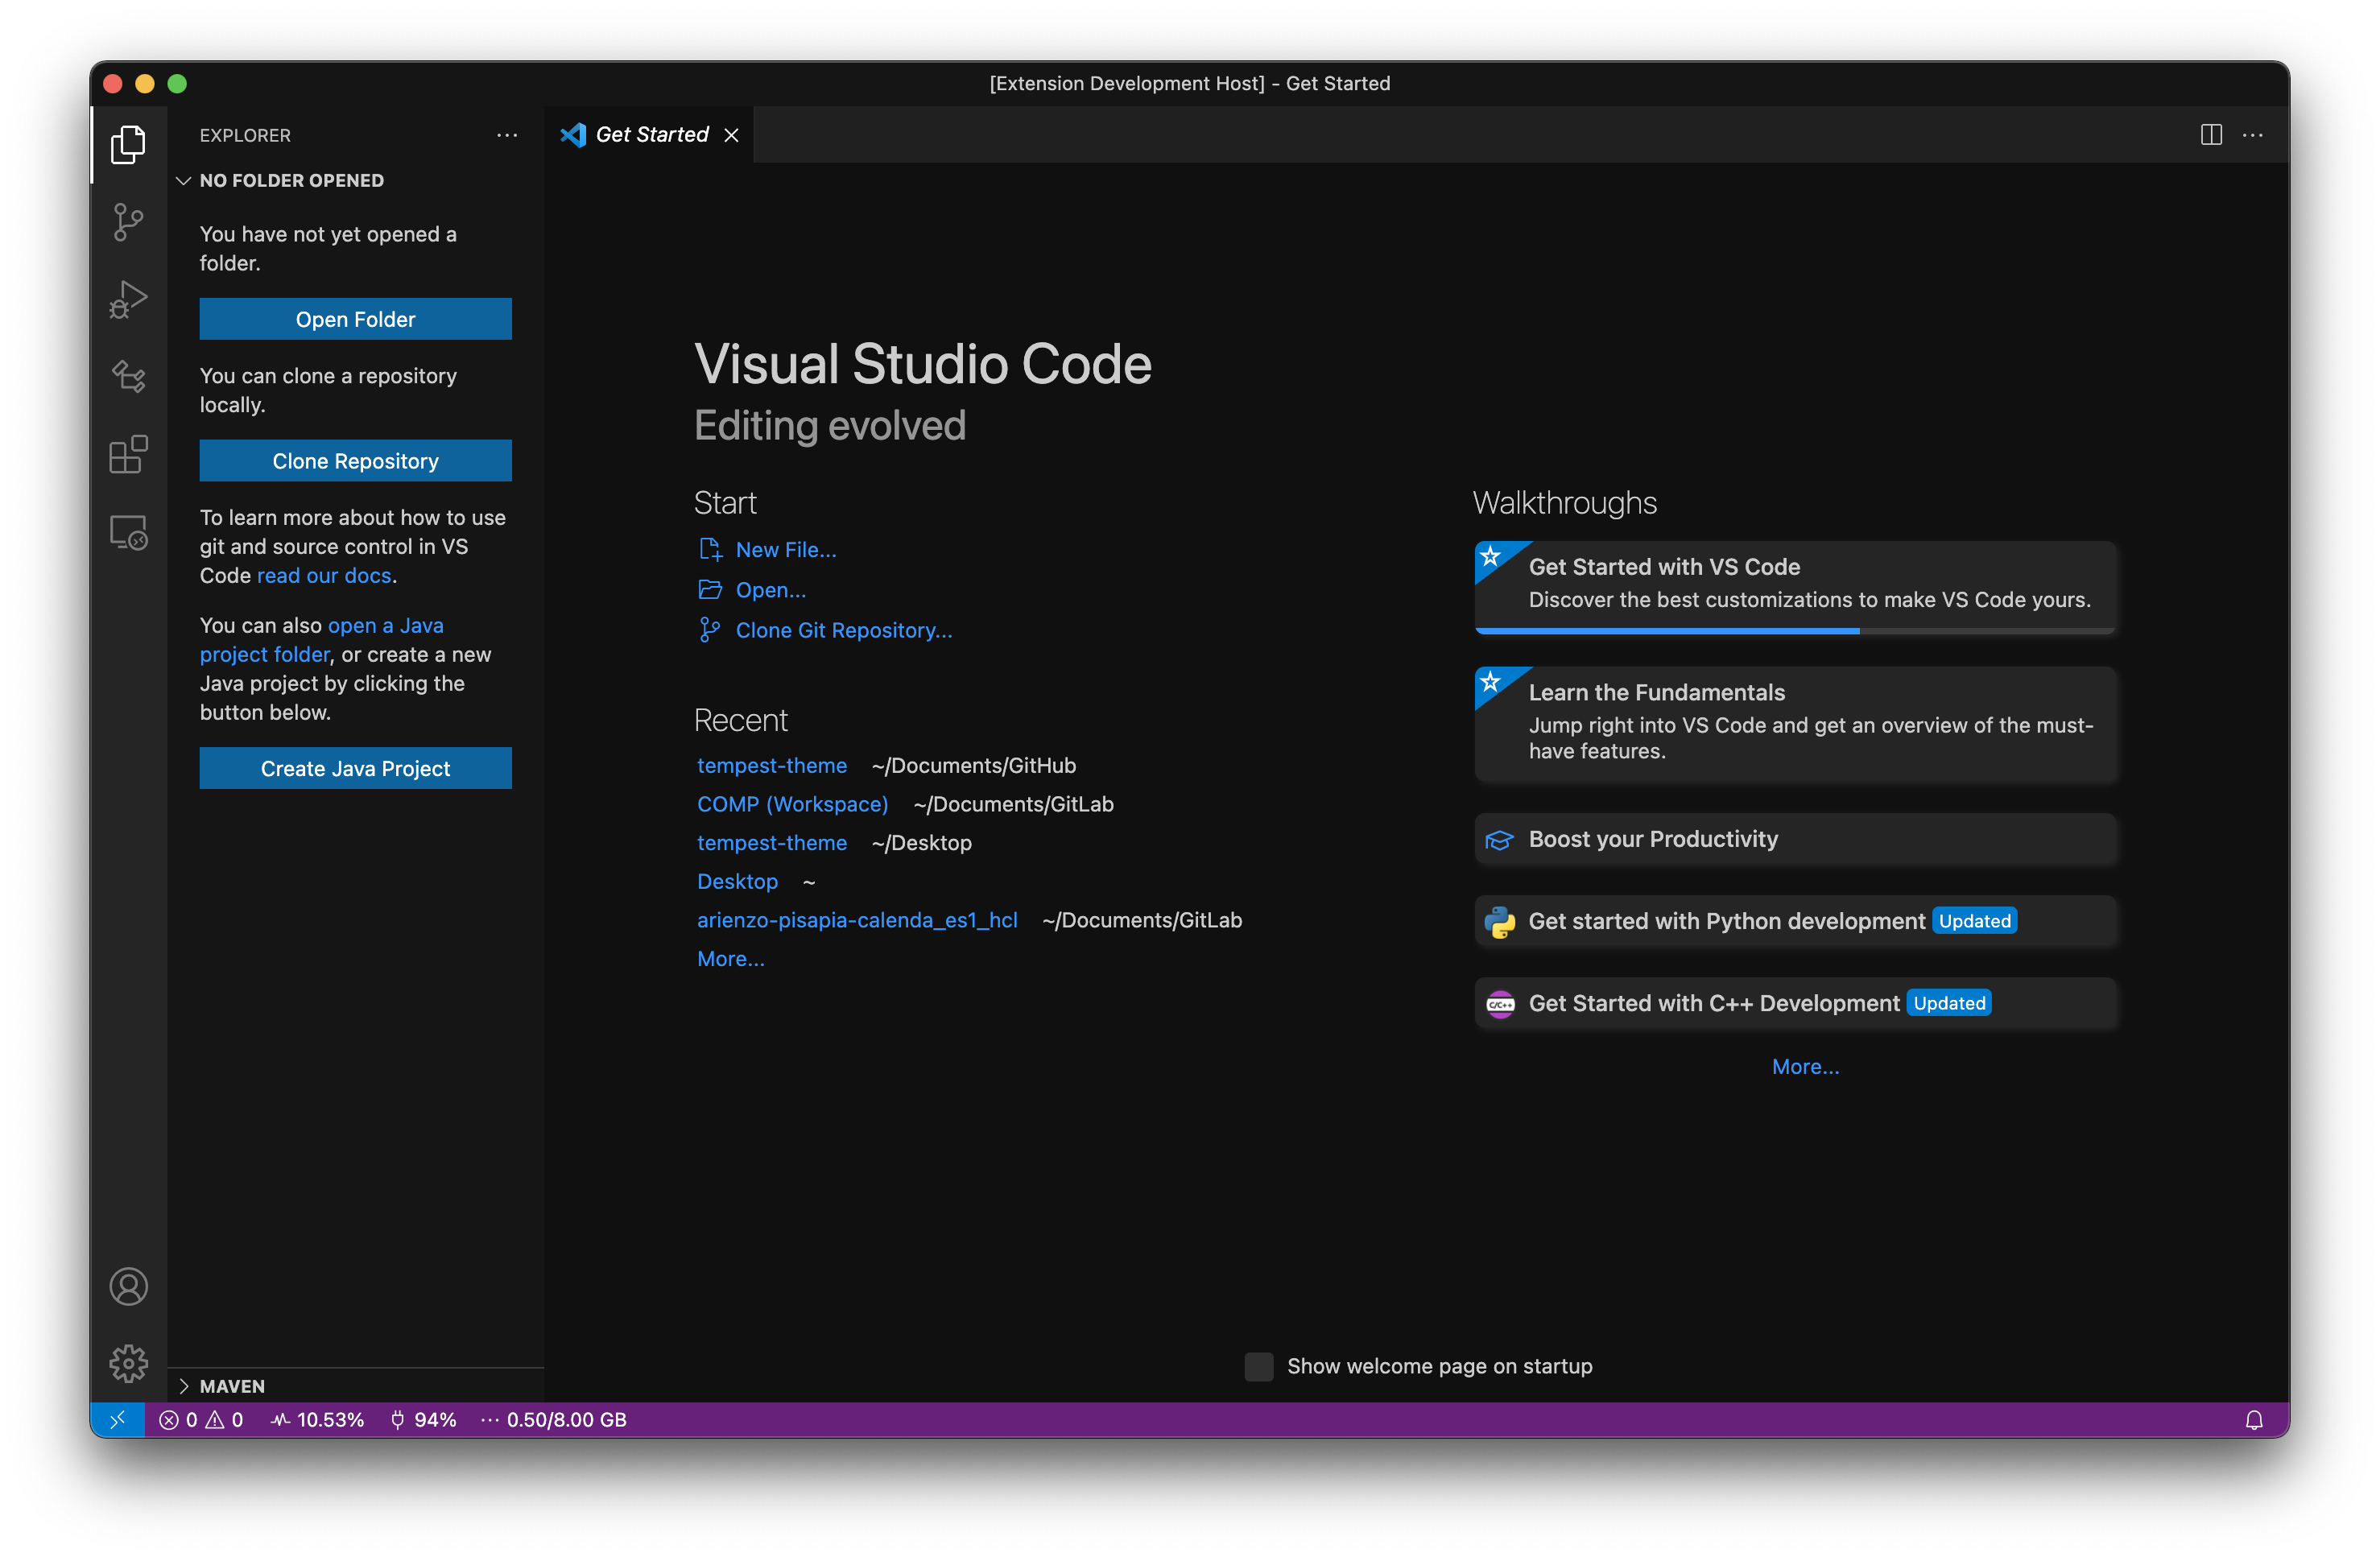
Task: Click the Visual Studio Code heading
Action: pos(923,363)
